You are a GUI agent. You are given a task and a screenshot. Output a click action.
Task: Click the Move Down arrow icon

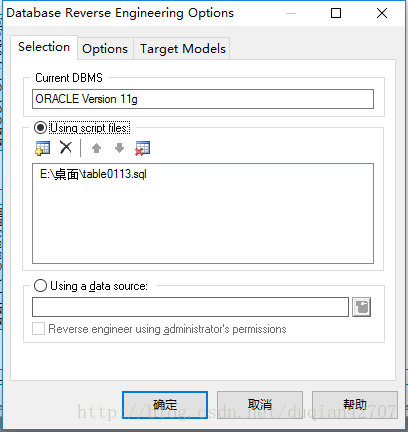click(x=119, y=148)
